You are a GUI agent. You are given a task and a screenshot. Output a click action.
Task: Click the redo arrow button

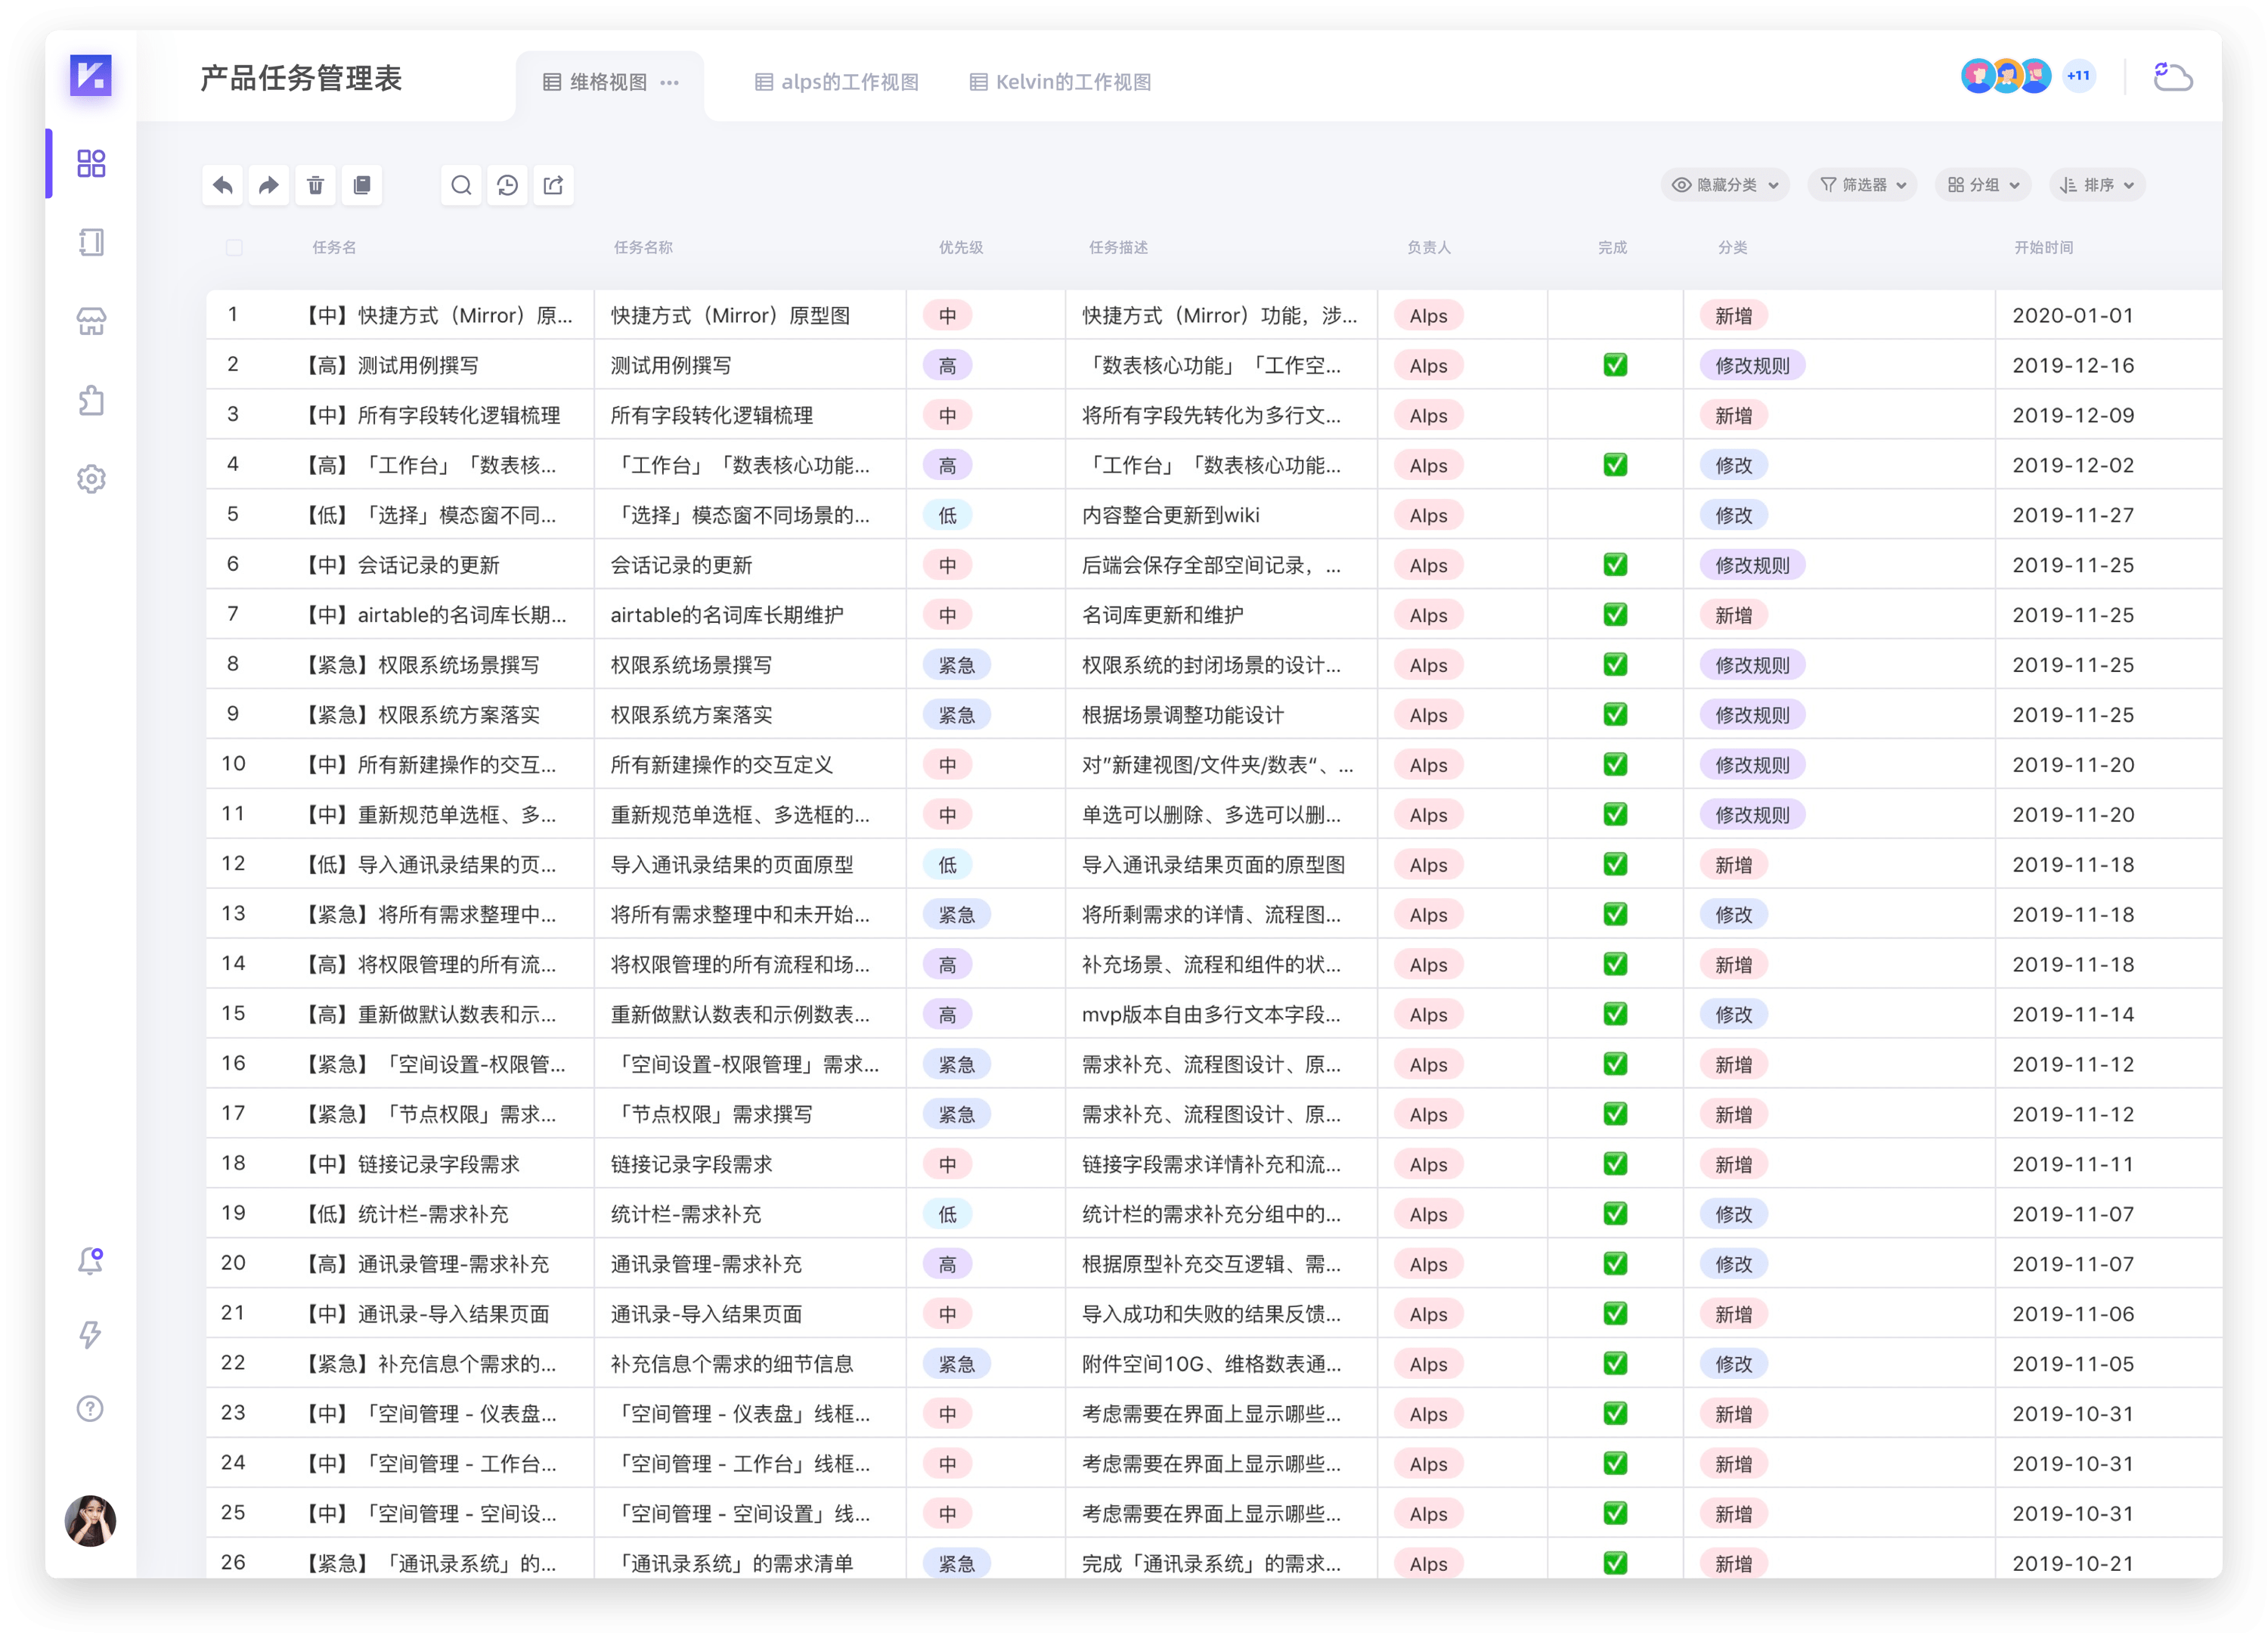(269, 185)
